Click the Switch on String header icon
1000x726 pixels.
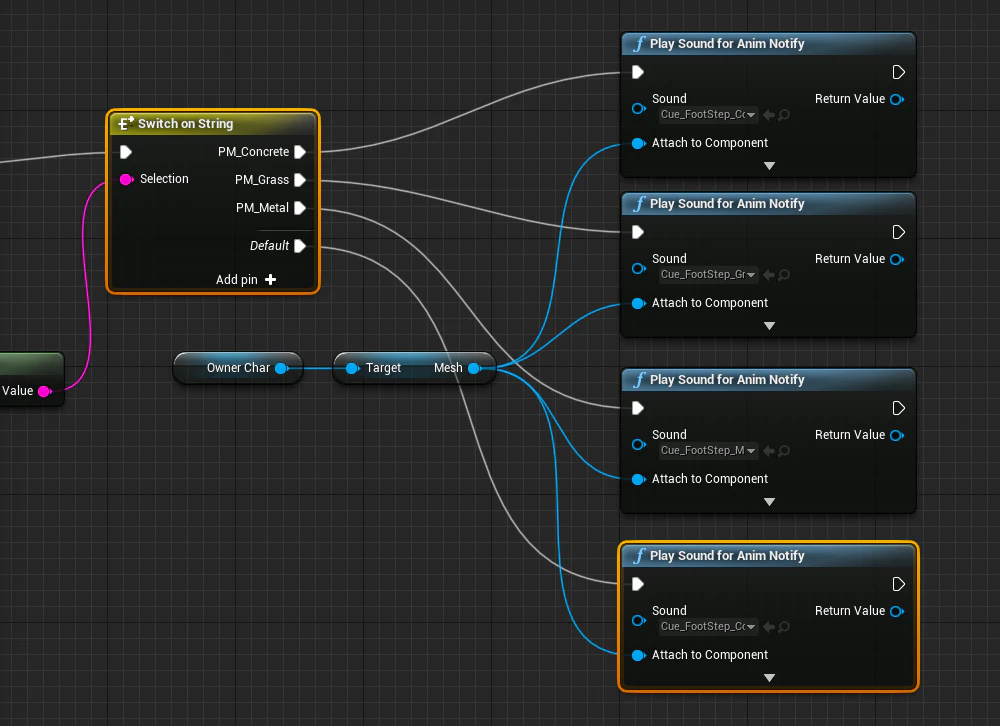[x=126, y=123]
